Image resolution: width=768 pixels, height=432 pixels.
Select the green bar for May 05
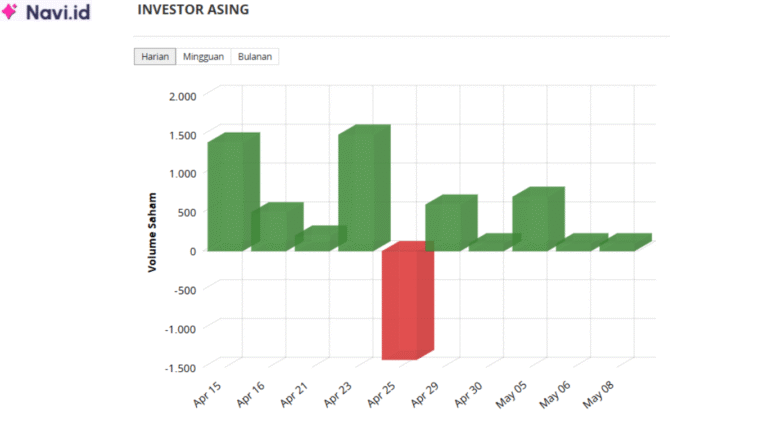coord(533,220)
